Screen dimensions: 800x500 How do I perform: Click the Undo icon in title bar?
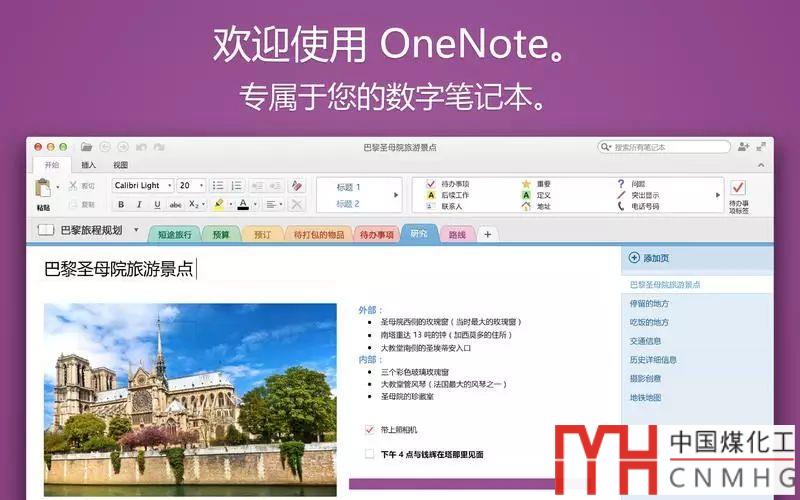tap(141, 147)
